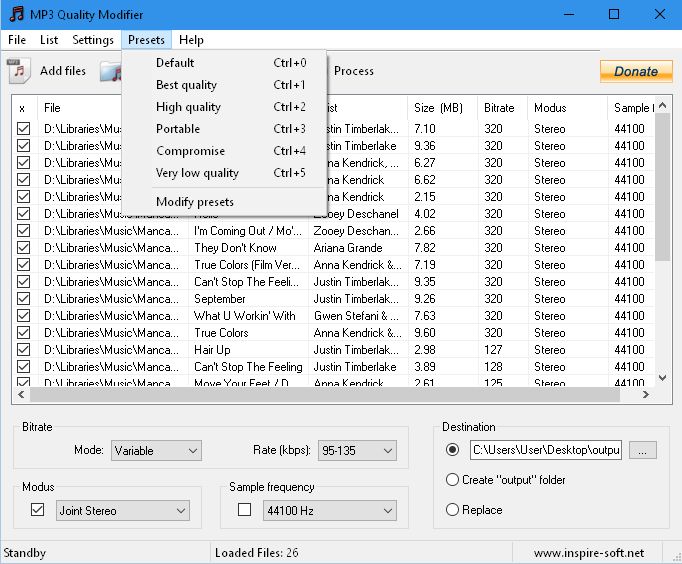Expand the Rate (kbps) dropdown
Viewport: 682px width, 564px height.
[x=357, y=451]
